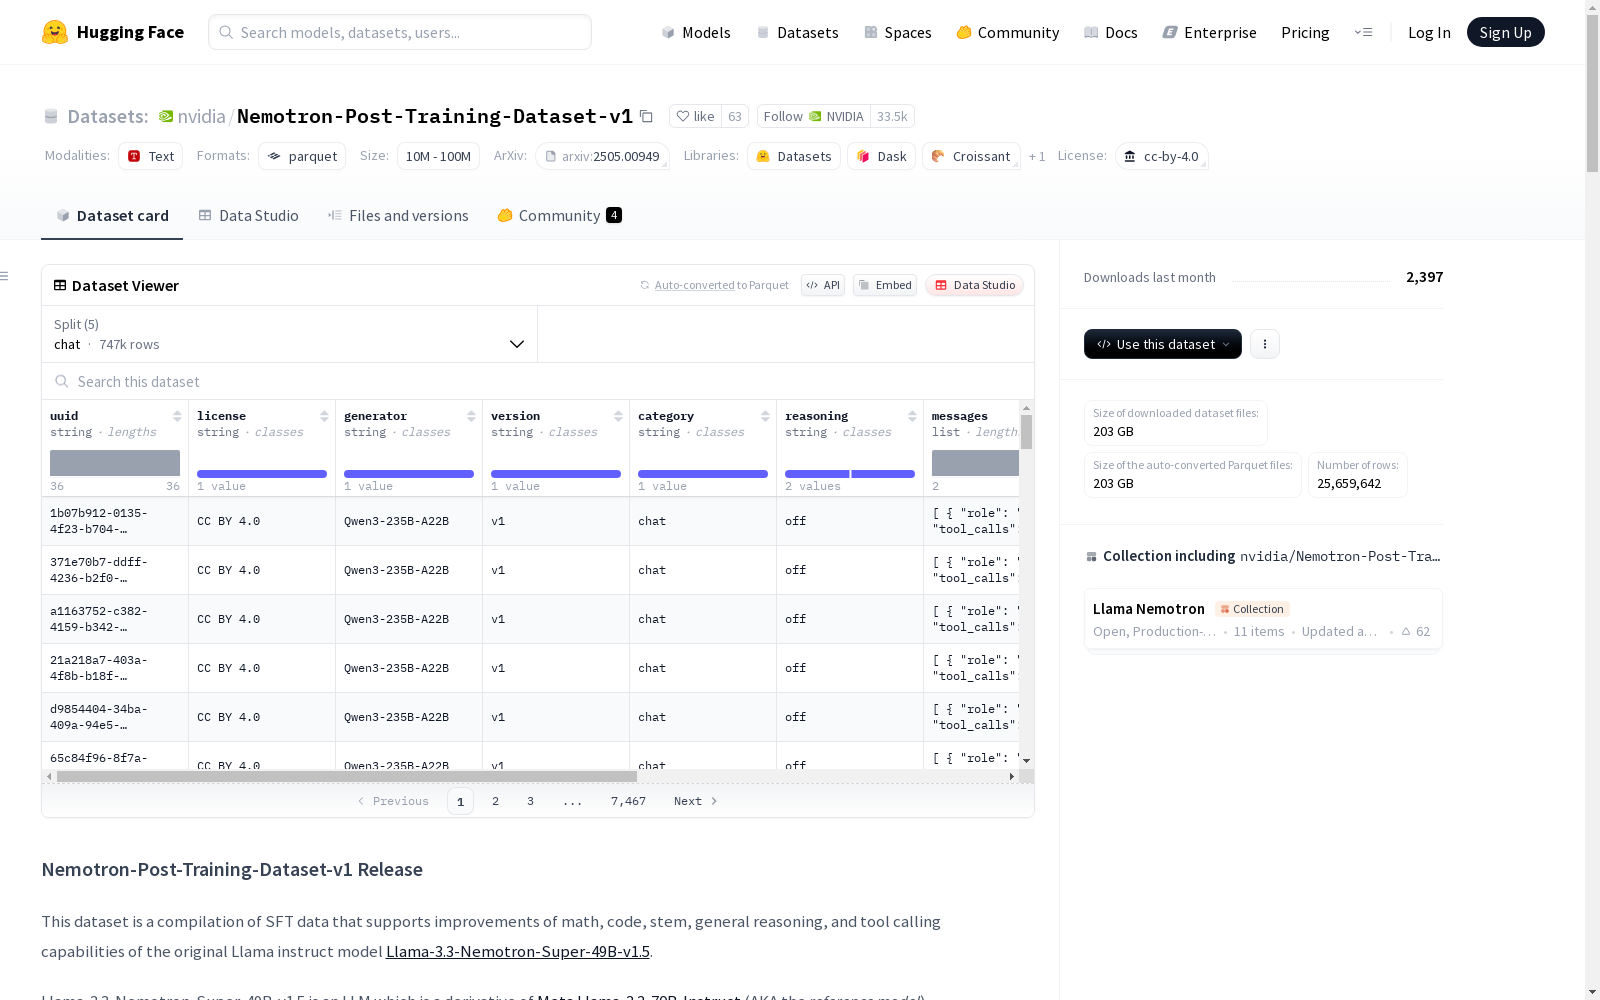
Task: Click the 63 likes count
Action: pos(735,116)
